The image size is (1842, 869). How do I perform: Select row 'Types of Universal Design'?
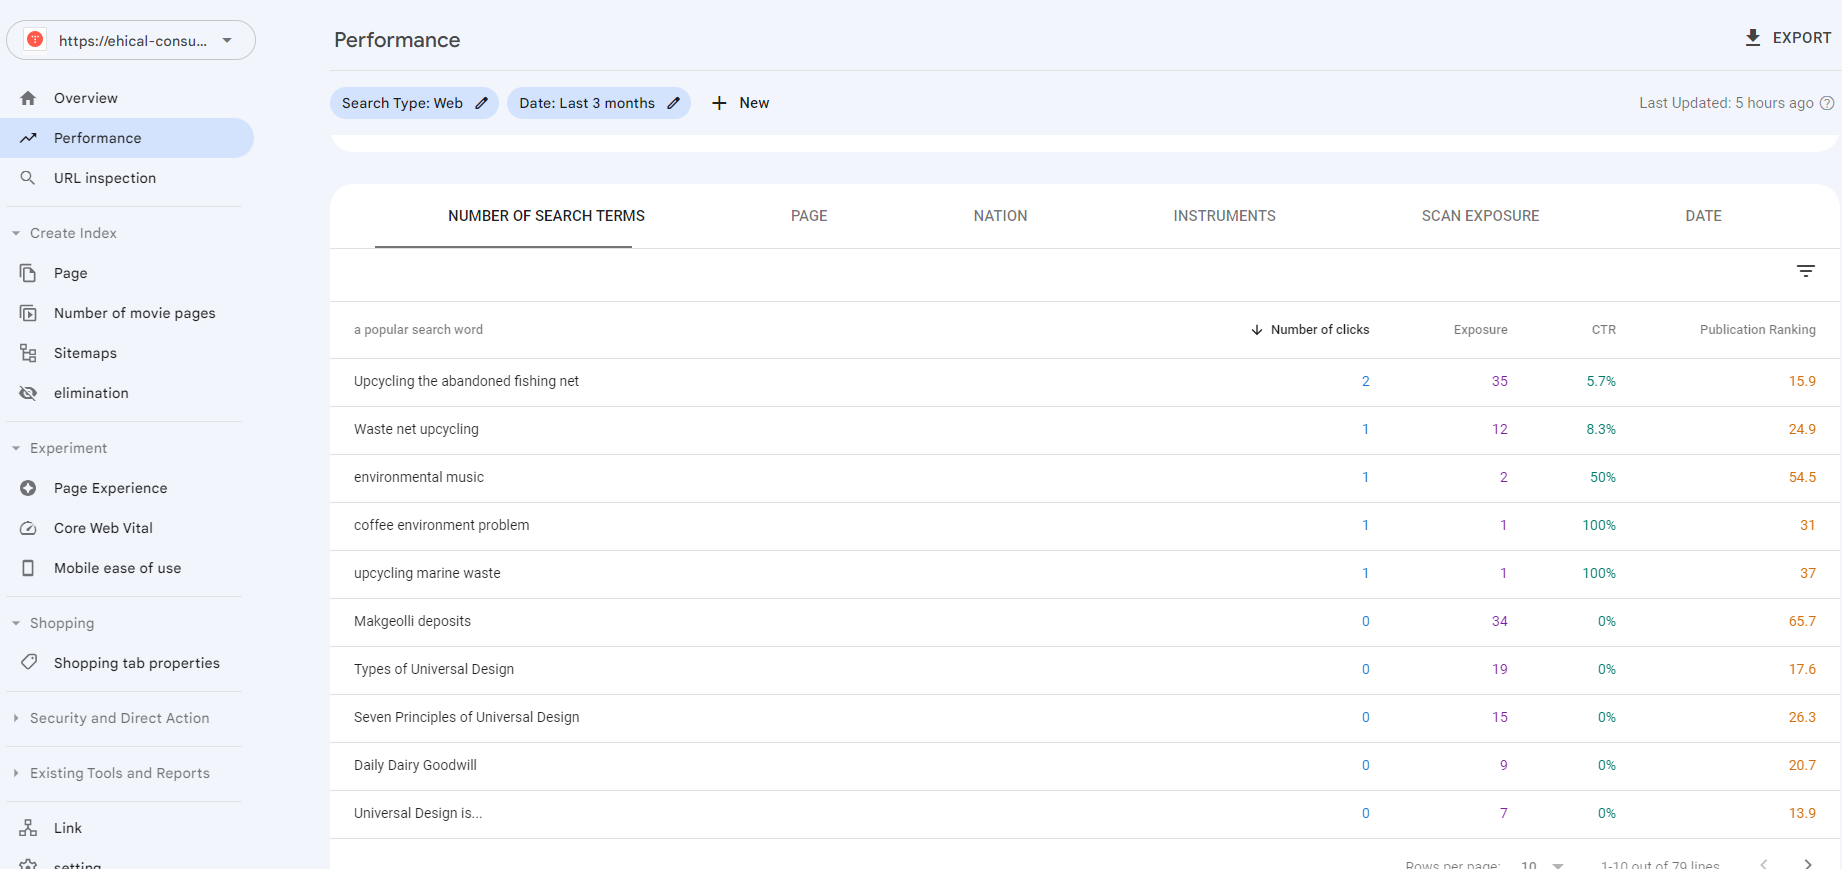coord(1085,670)
